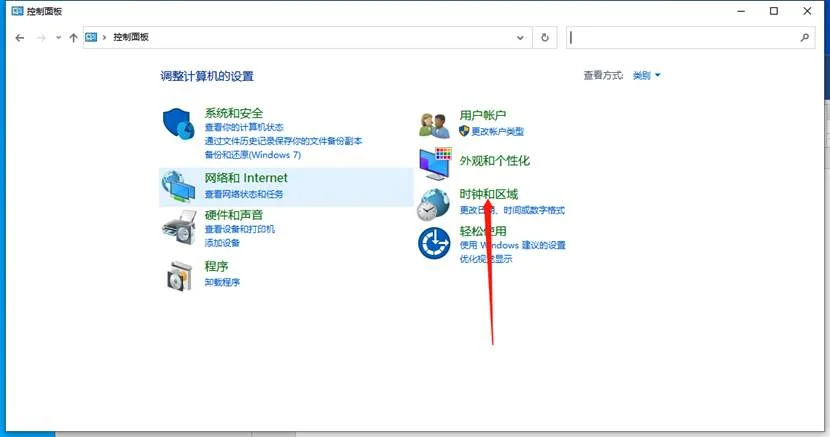
Task: Open the Appearance and Personalization monitor icon
Action: pos(435,163)
